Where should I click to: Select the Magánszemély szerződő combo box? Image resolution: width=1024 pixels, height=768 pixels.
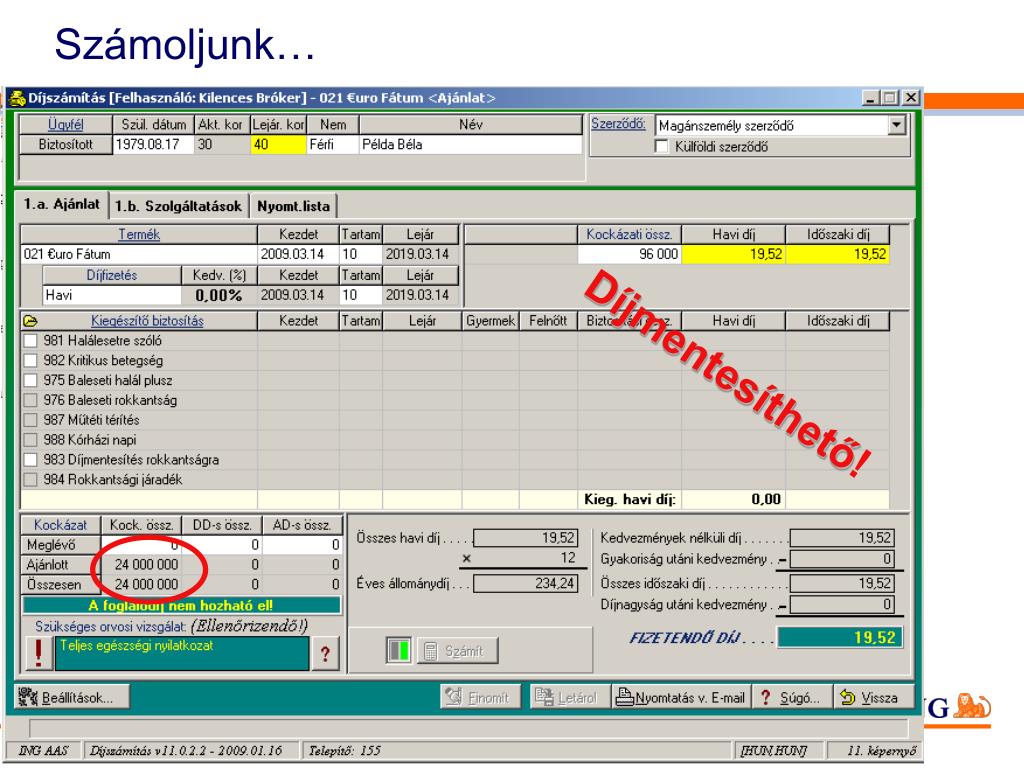pos(781,125)
